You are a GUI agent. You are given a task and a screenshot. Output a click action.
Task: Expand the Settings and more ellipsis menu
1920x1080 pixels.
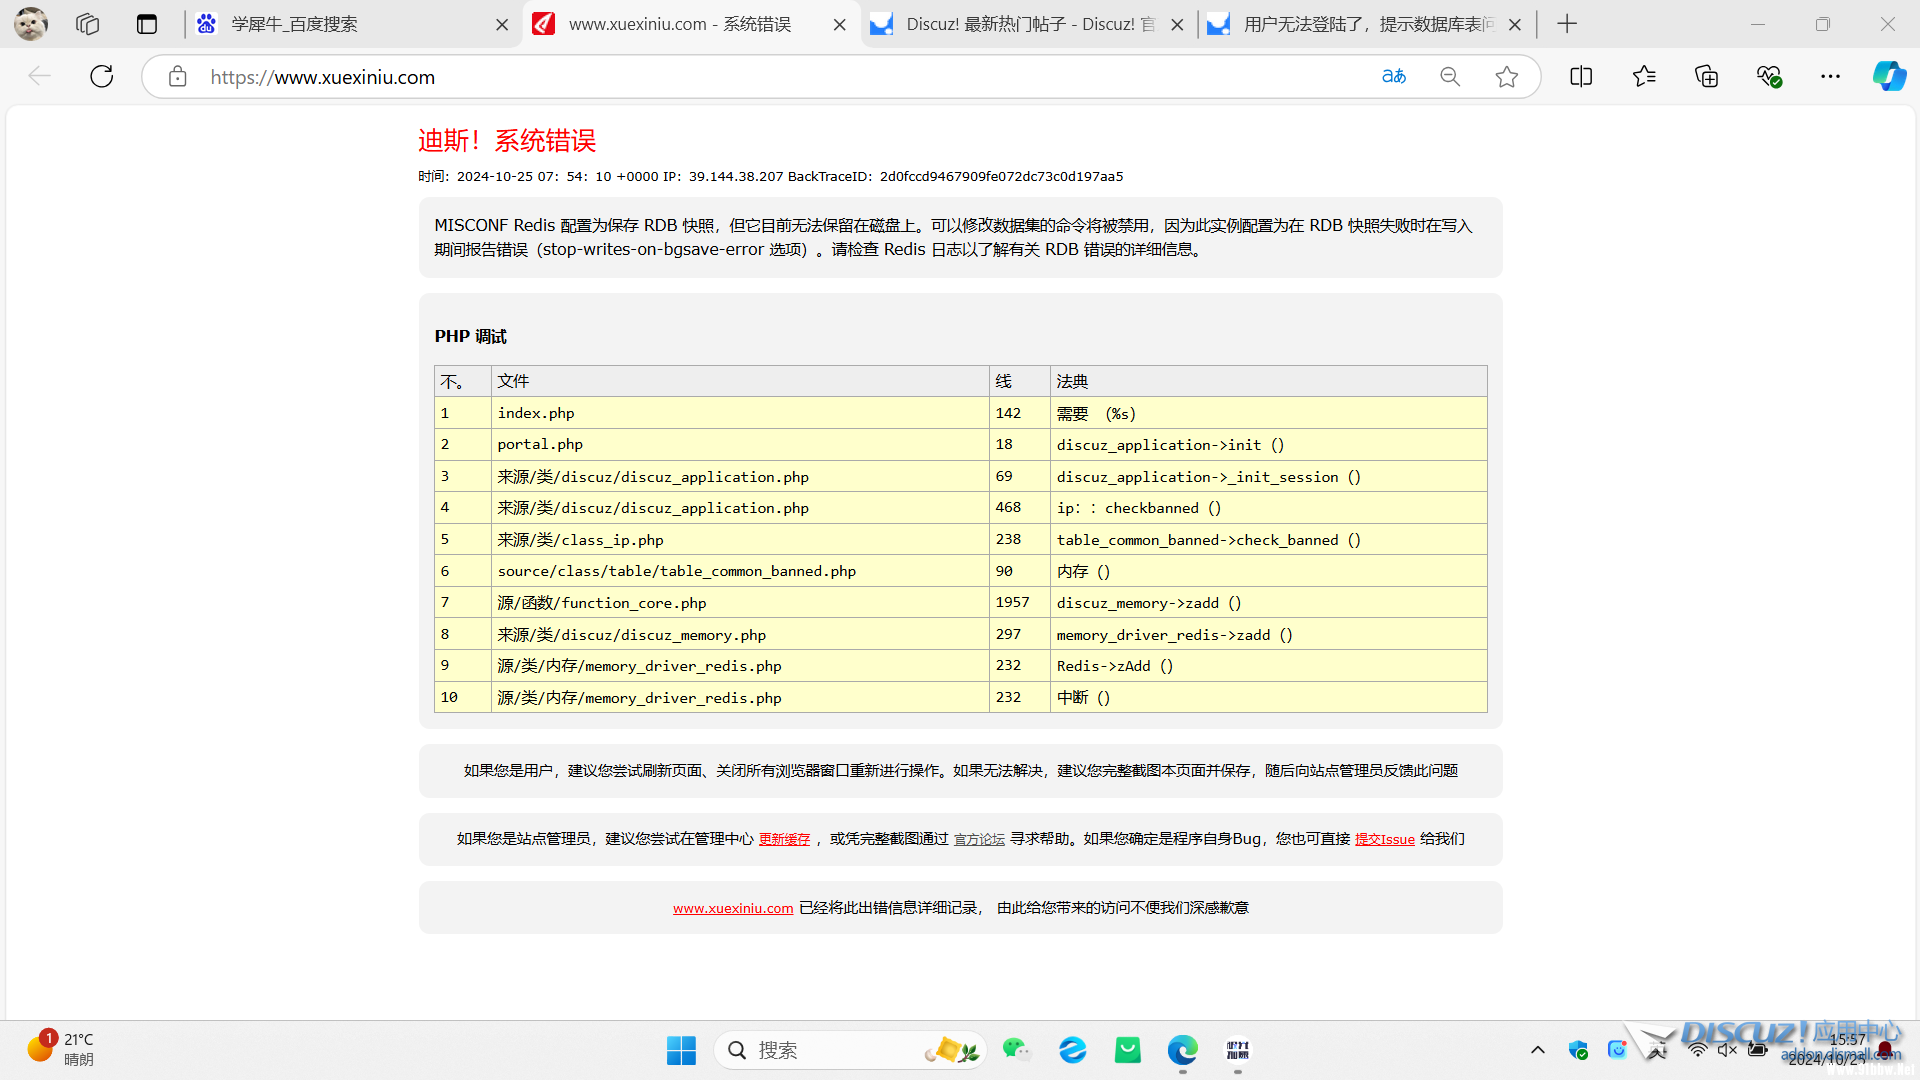1830,77
